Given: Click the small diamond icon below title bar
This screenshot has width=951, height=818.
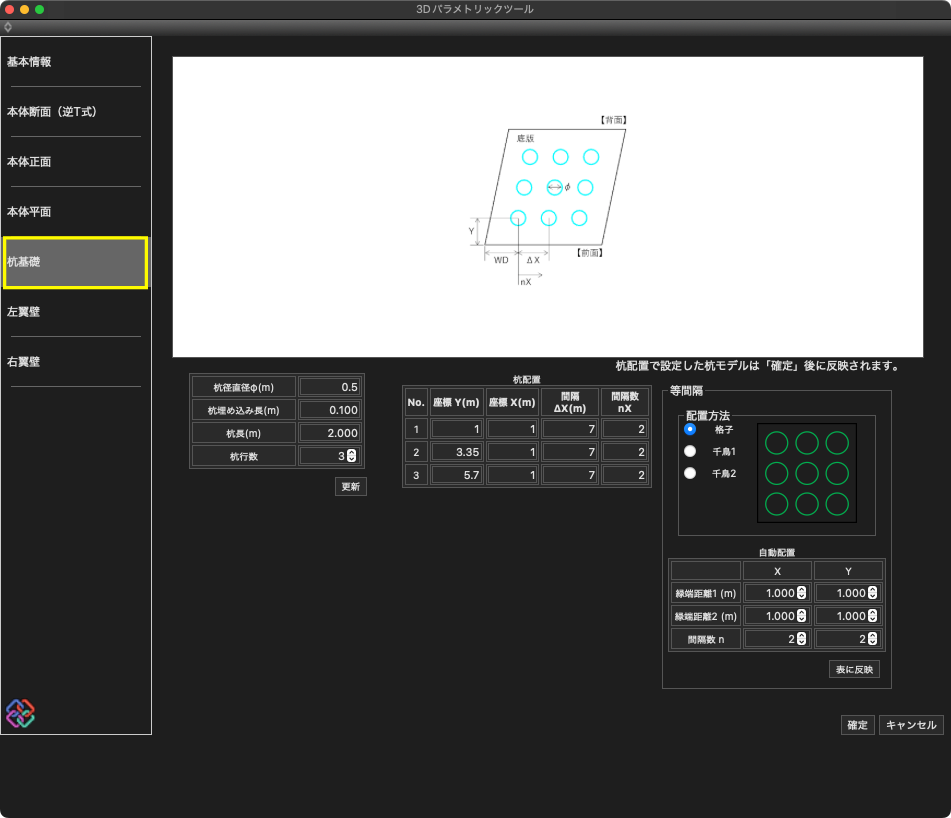Looking at the screenshot, I should [x=8, y=27].
